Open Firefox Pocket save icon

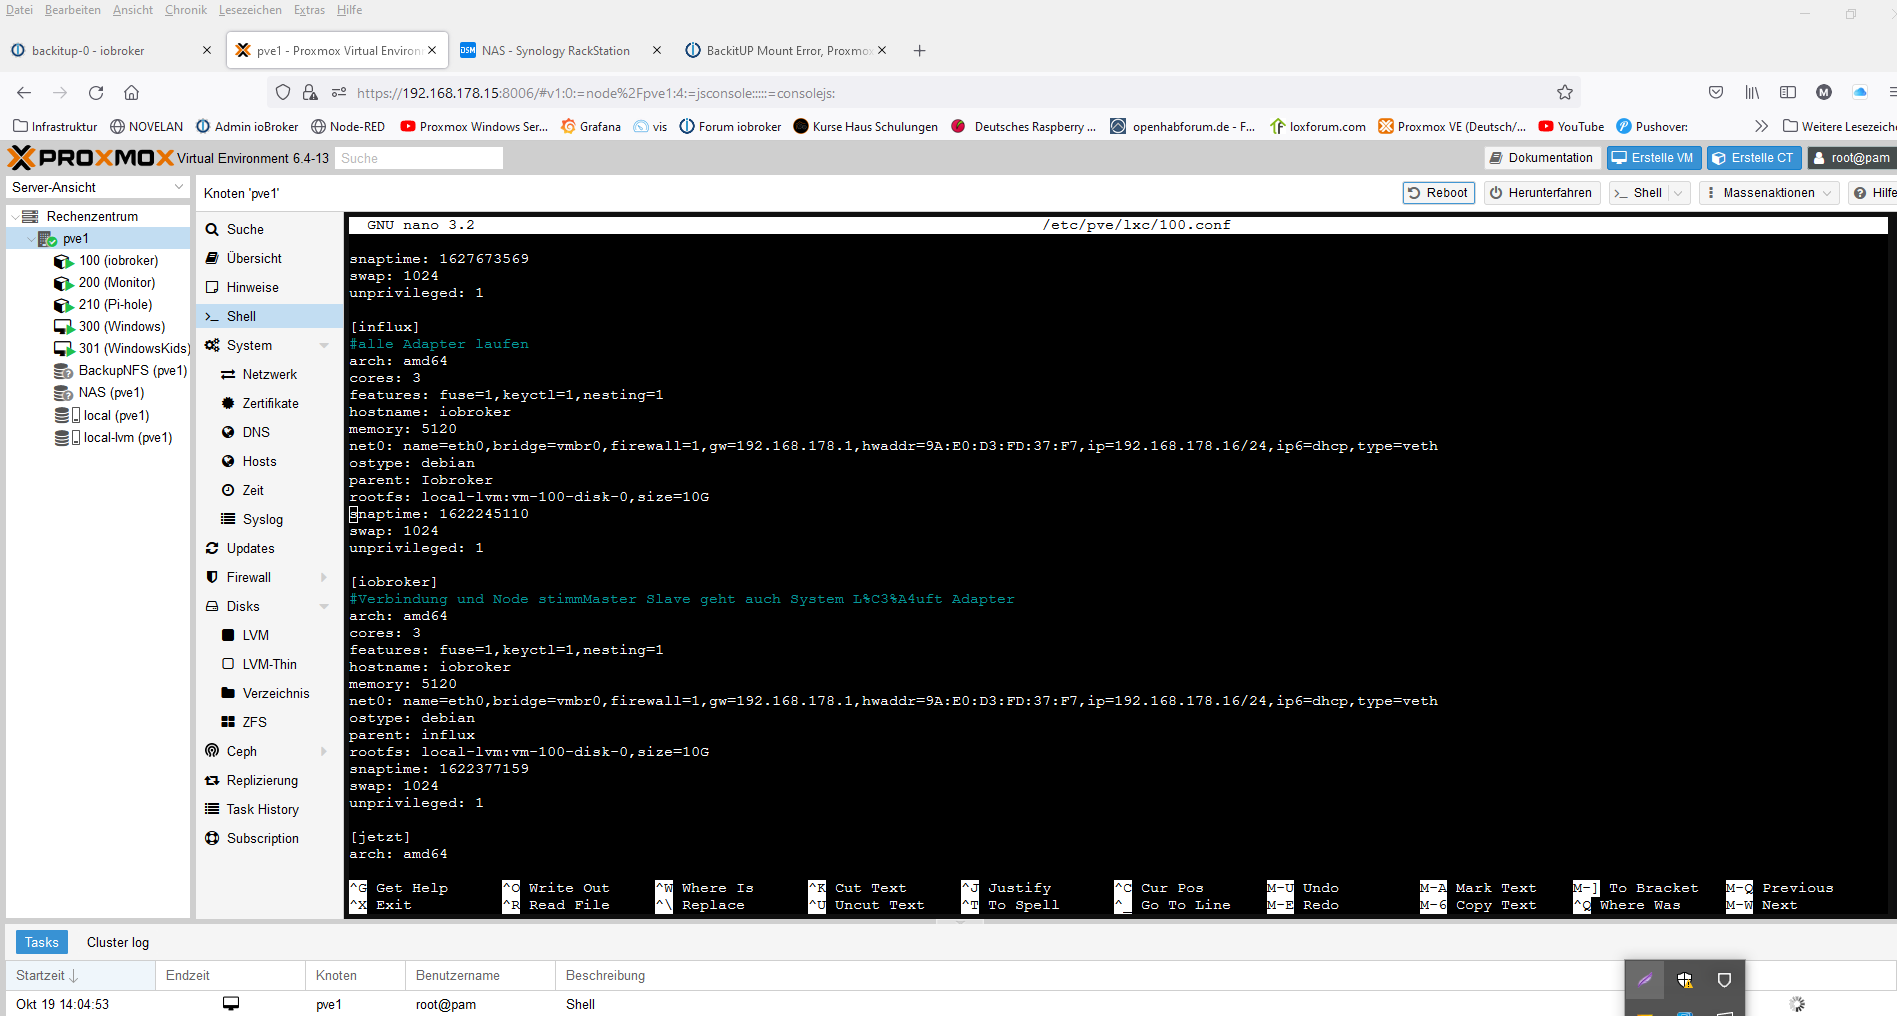coord(1716,92)
